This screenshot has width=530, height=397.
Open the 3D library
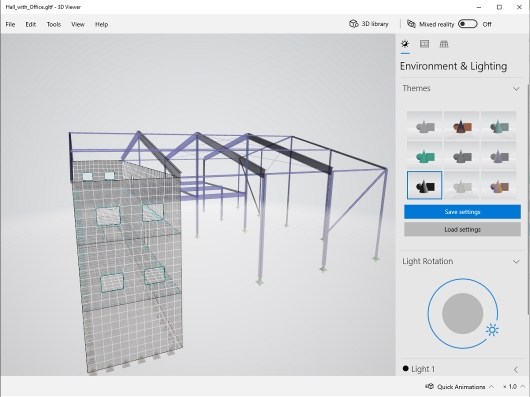coord(369,24)
